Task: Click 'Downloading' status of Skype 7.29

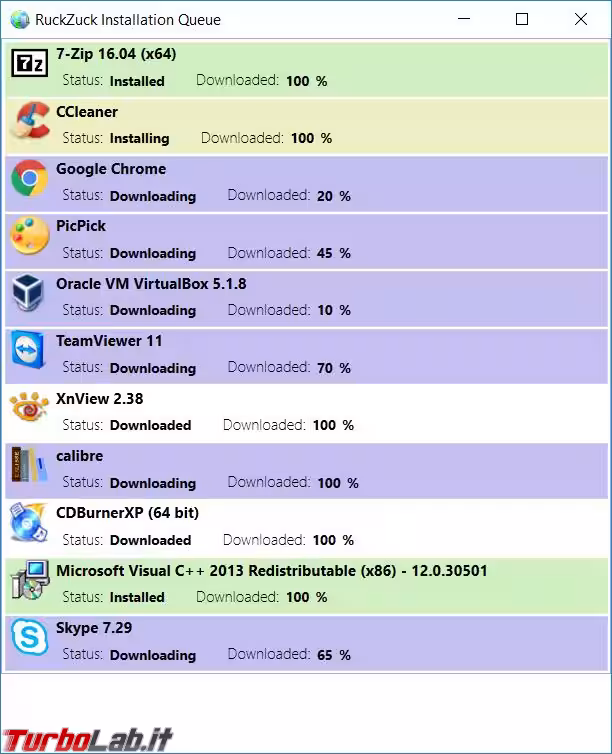Action: point(153,655)
